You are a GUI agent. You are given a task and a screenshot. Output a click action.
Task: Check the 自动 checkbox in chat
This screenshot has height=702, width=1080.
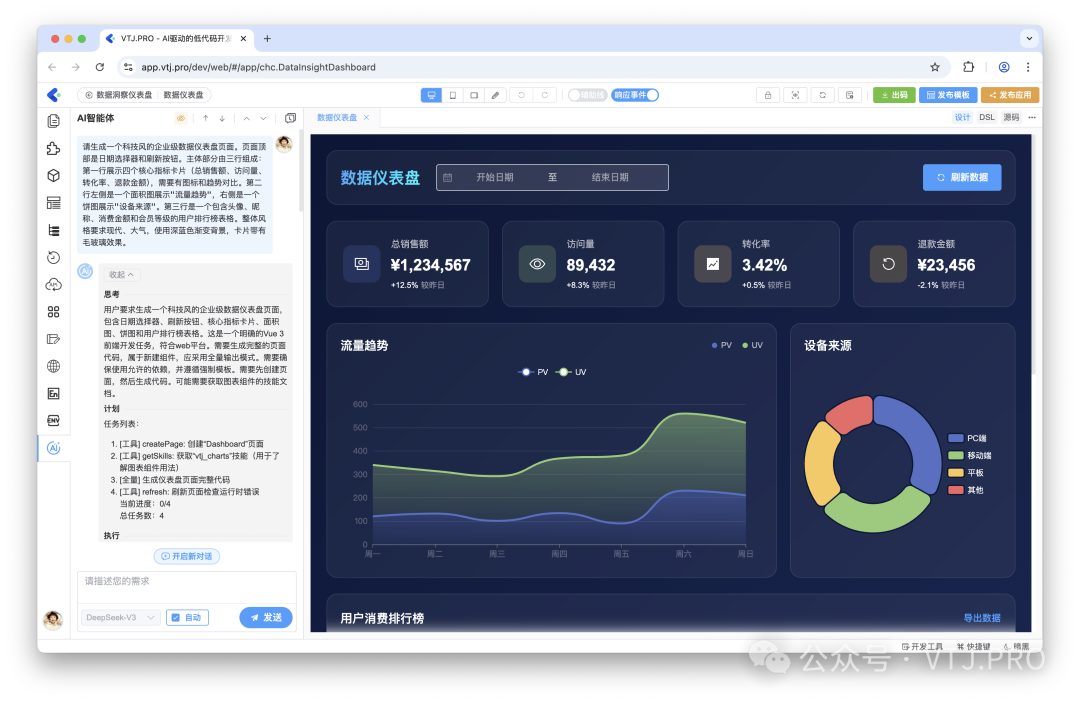point(175,618)
